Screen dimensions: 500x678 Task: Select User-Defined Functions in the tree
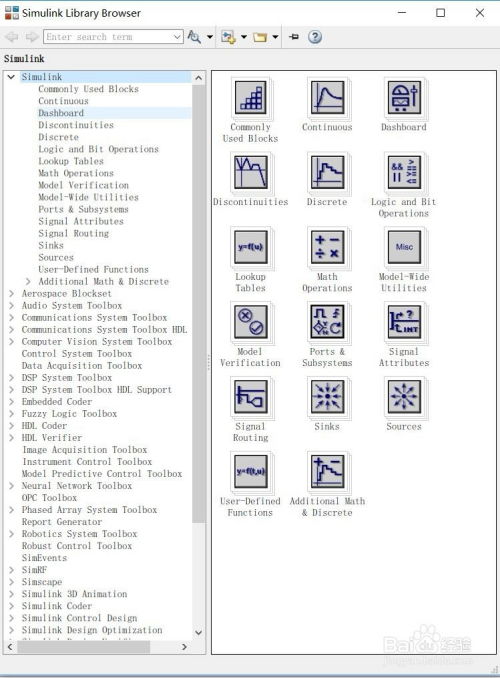click(93, 269)
